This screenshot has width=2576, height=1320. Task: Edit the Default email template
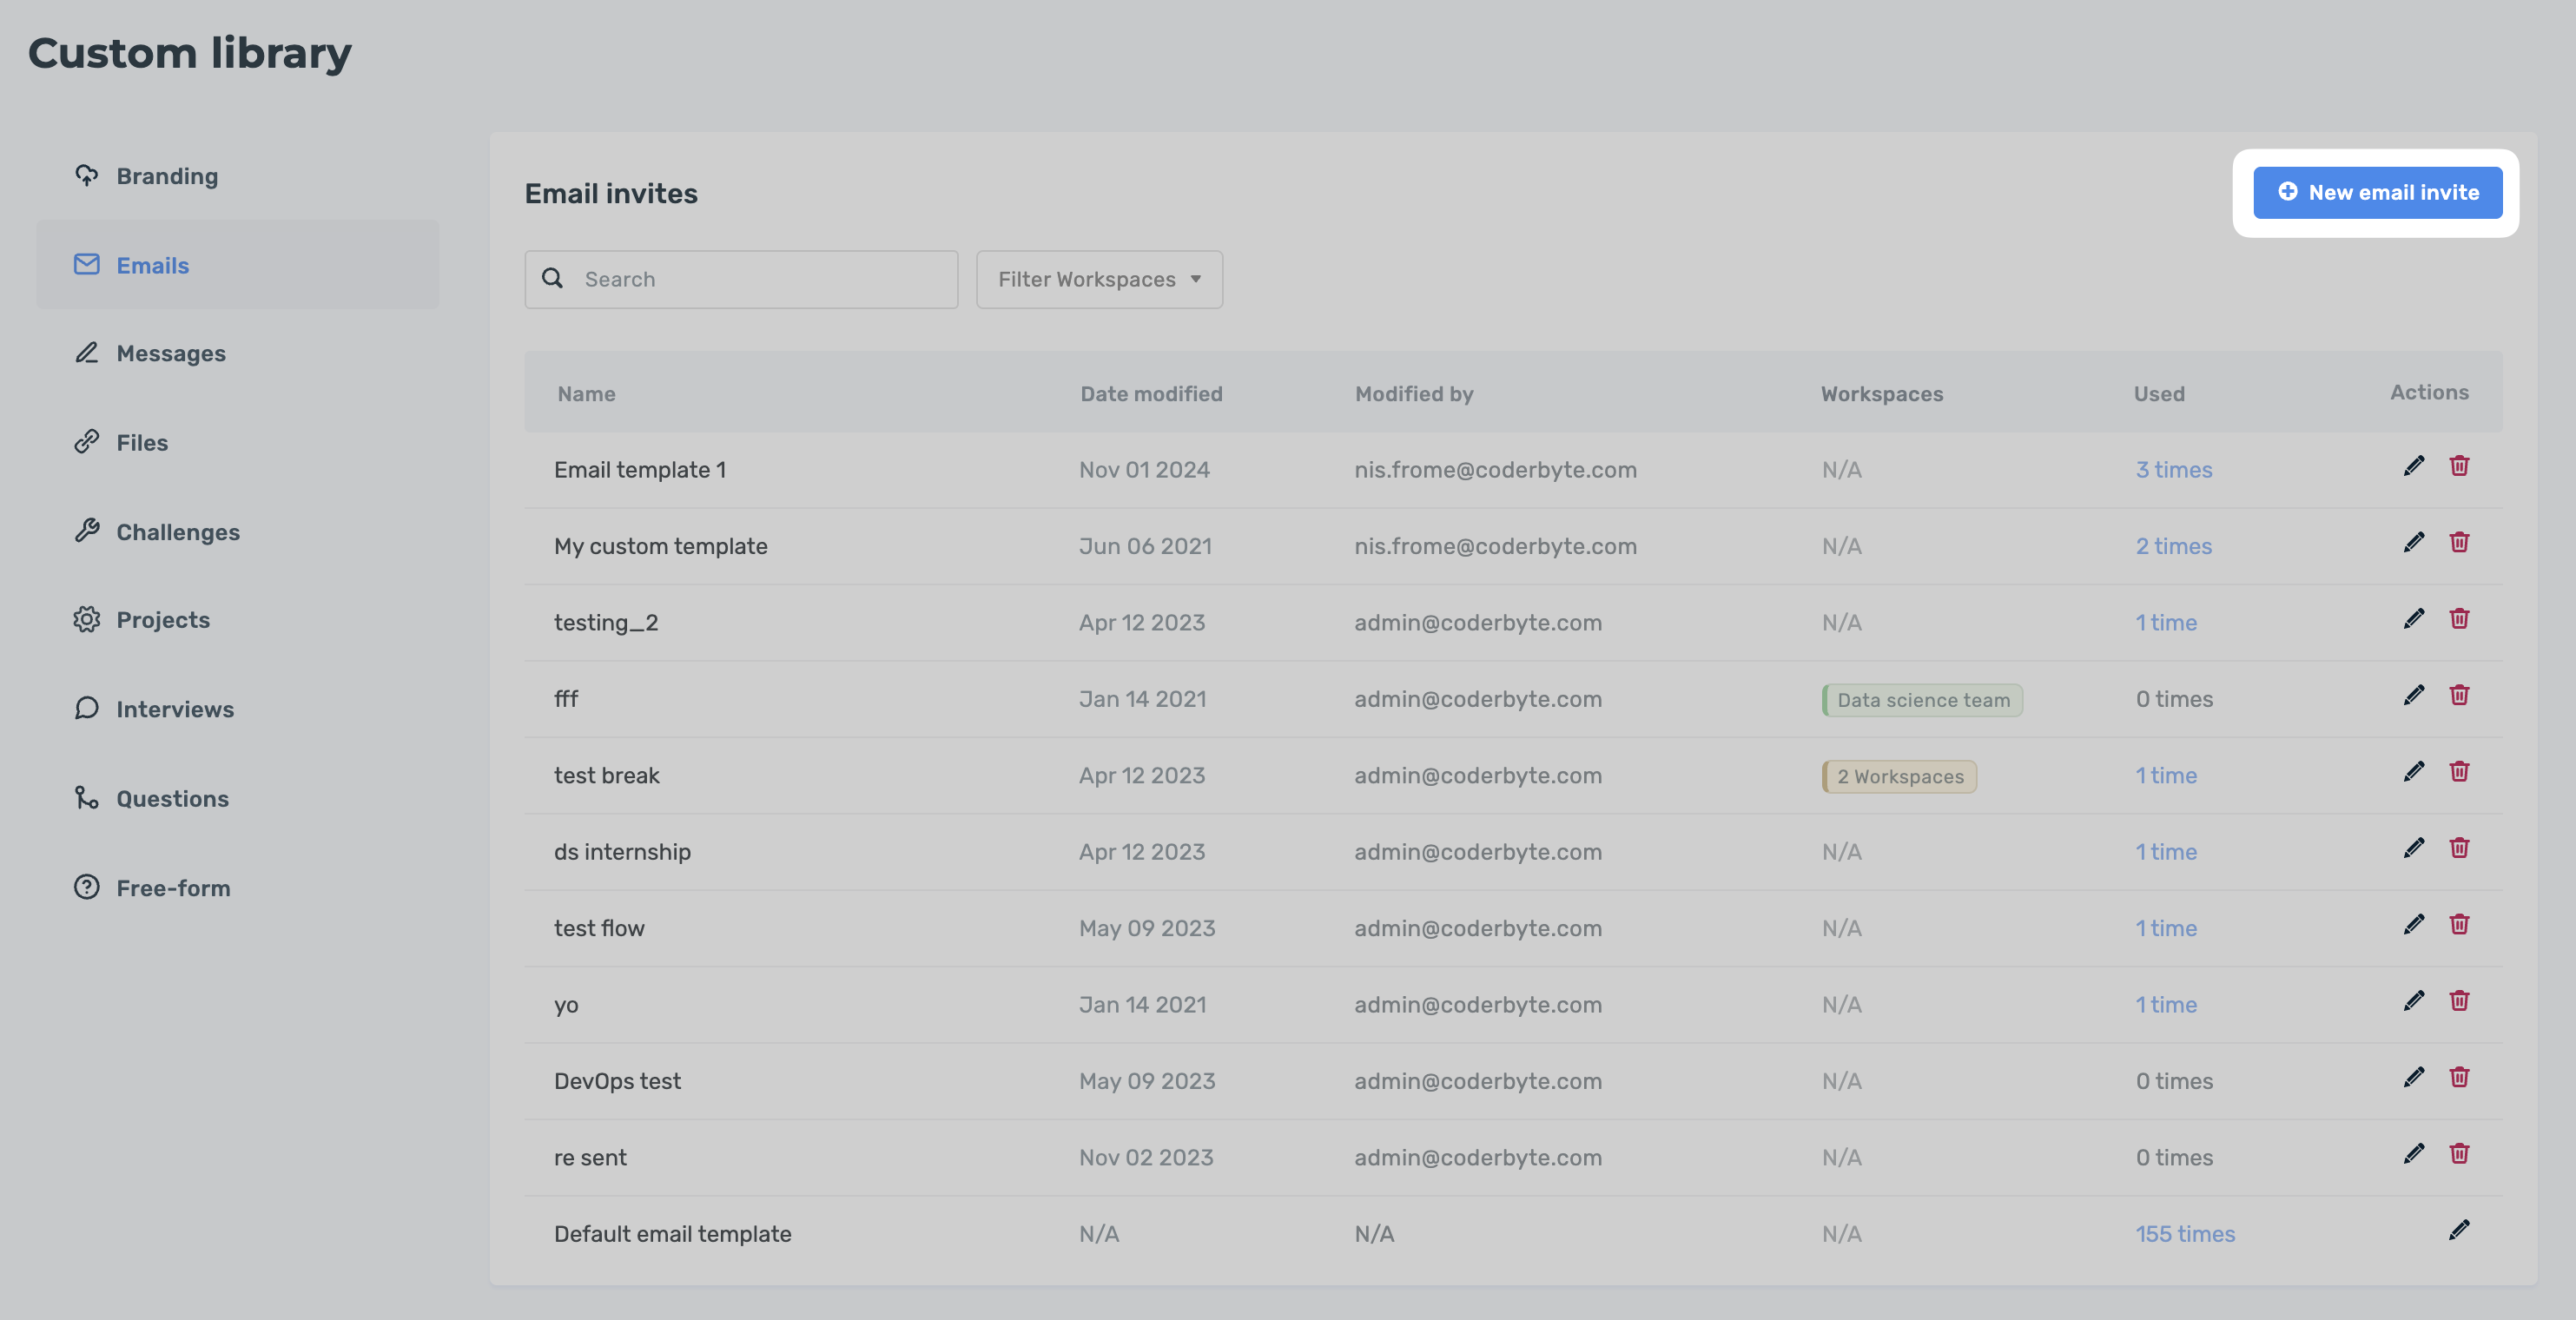[x=2459, y=1230]
